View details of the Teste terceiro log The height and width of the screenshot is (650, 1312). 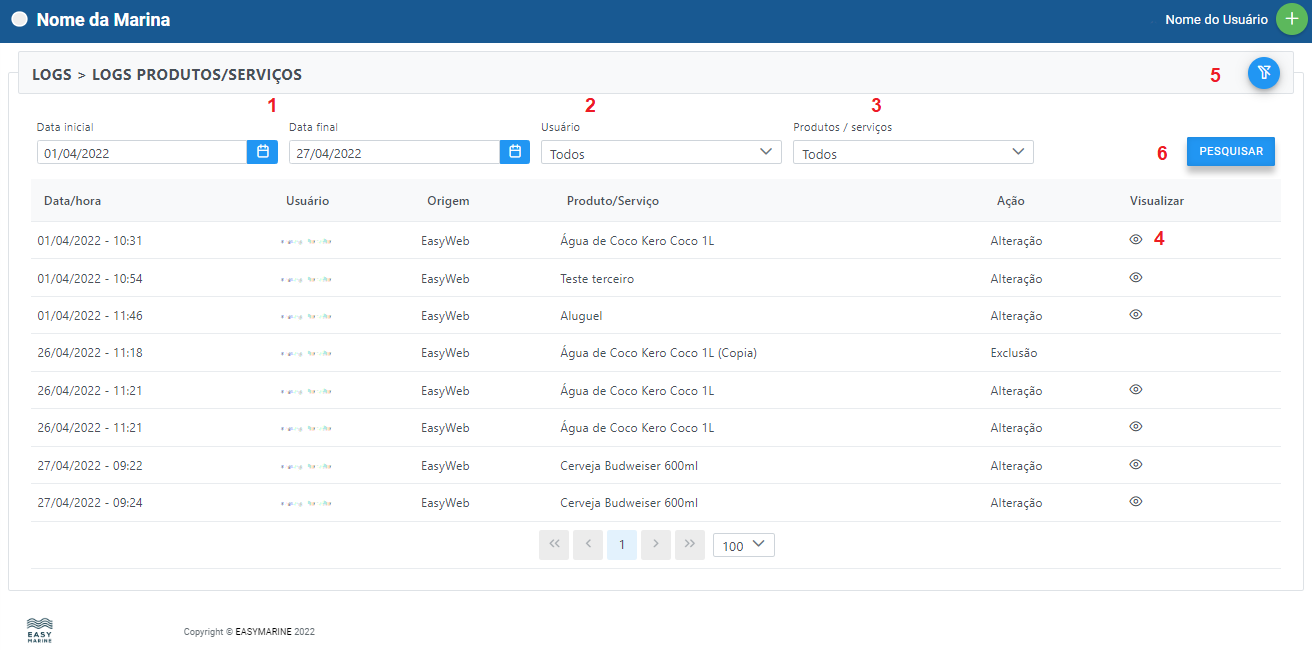[x=1135, y=278]
